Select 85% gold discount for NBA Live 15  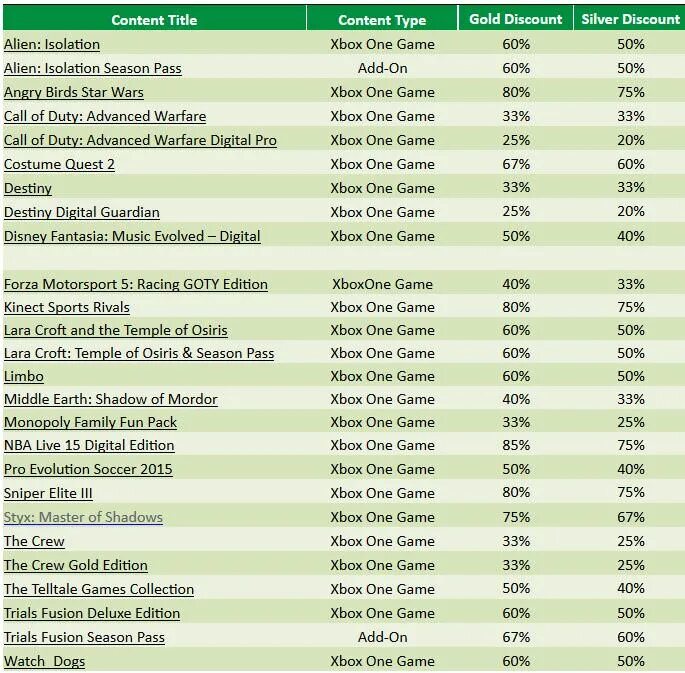pos(516,445)
